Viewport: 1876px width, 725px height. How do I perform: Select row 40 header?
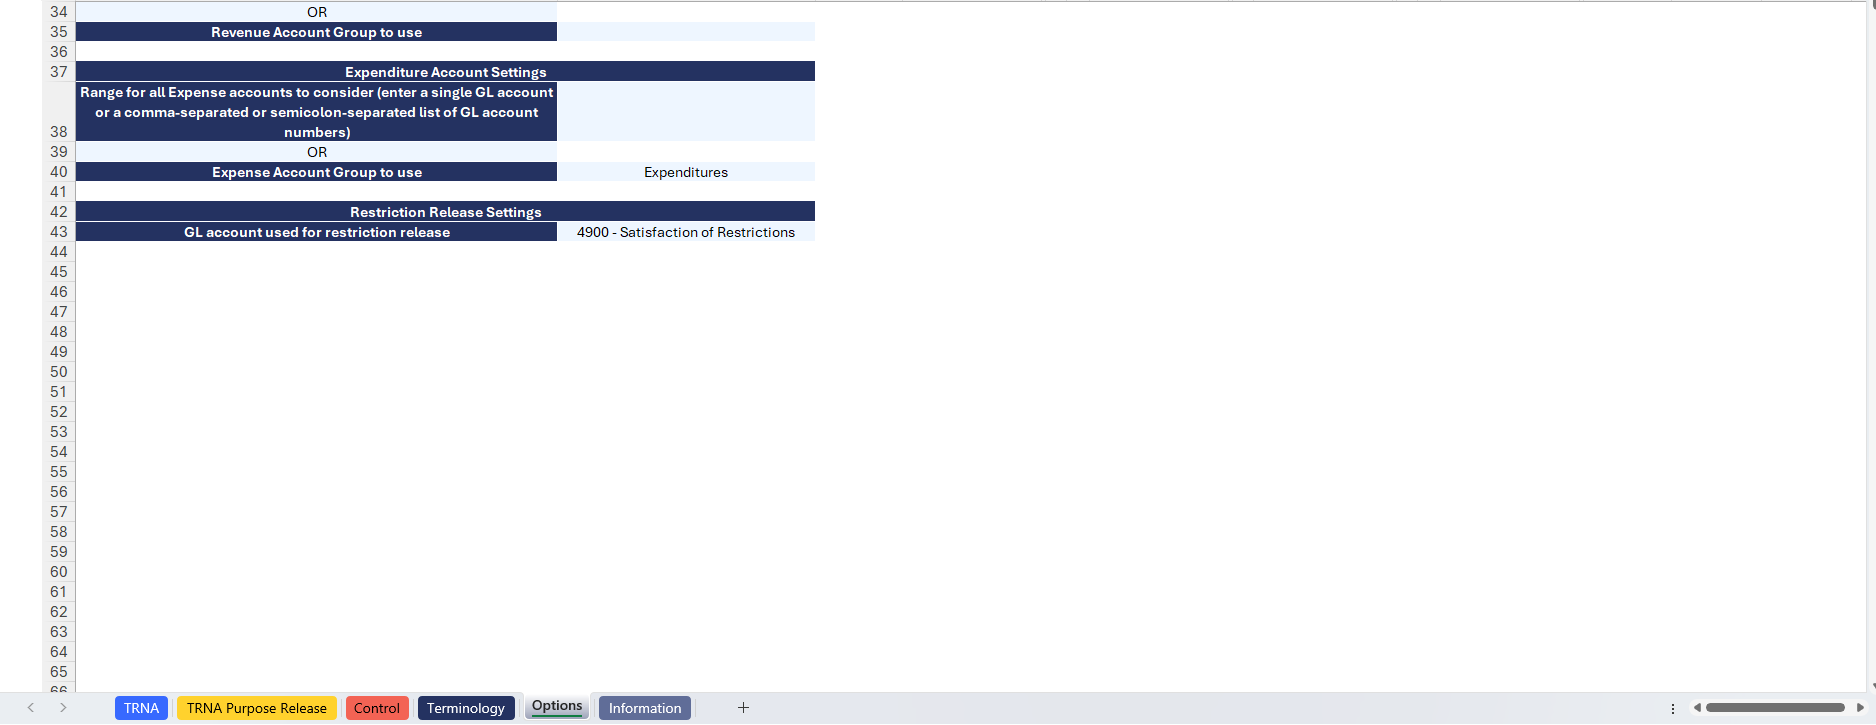click(x=59, y=172)
